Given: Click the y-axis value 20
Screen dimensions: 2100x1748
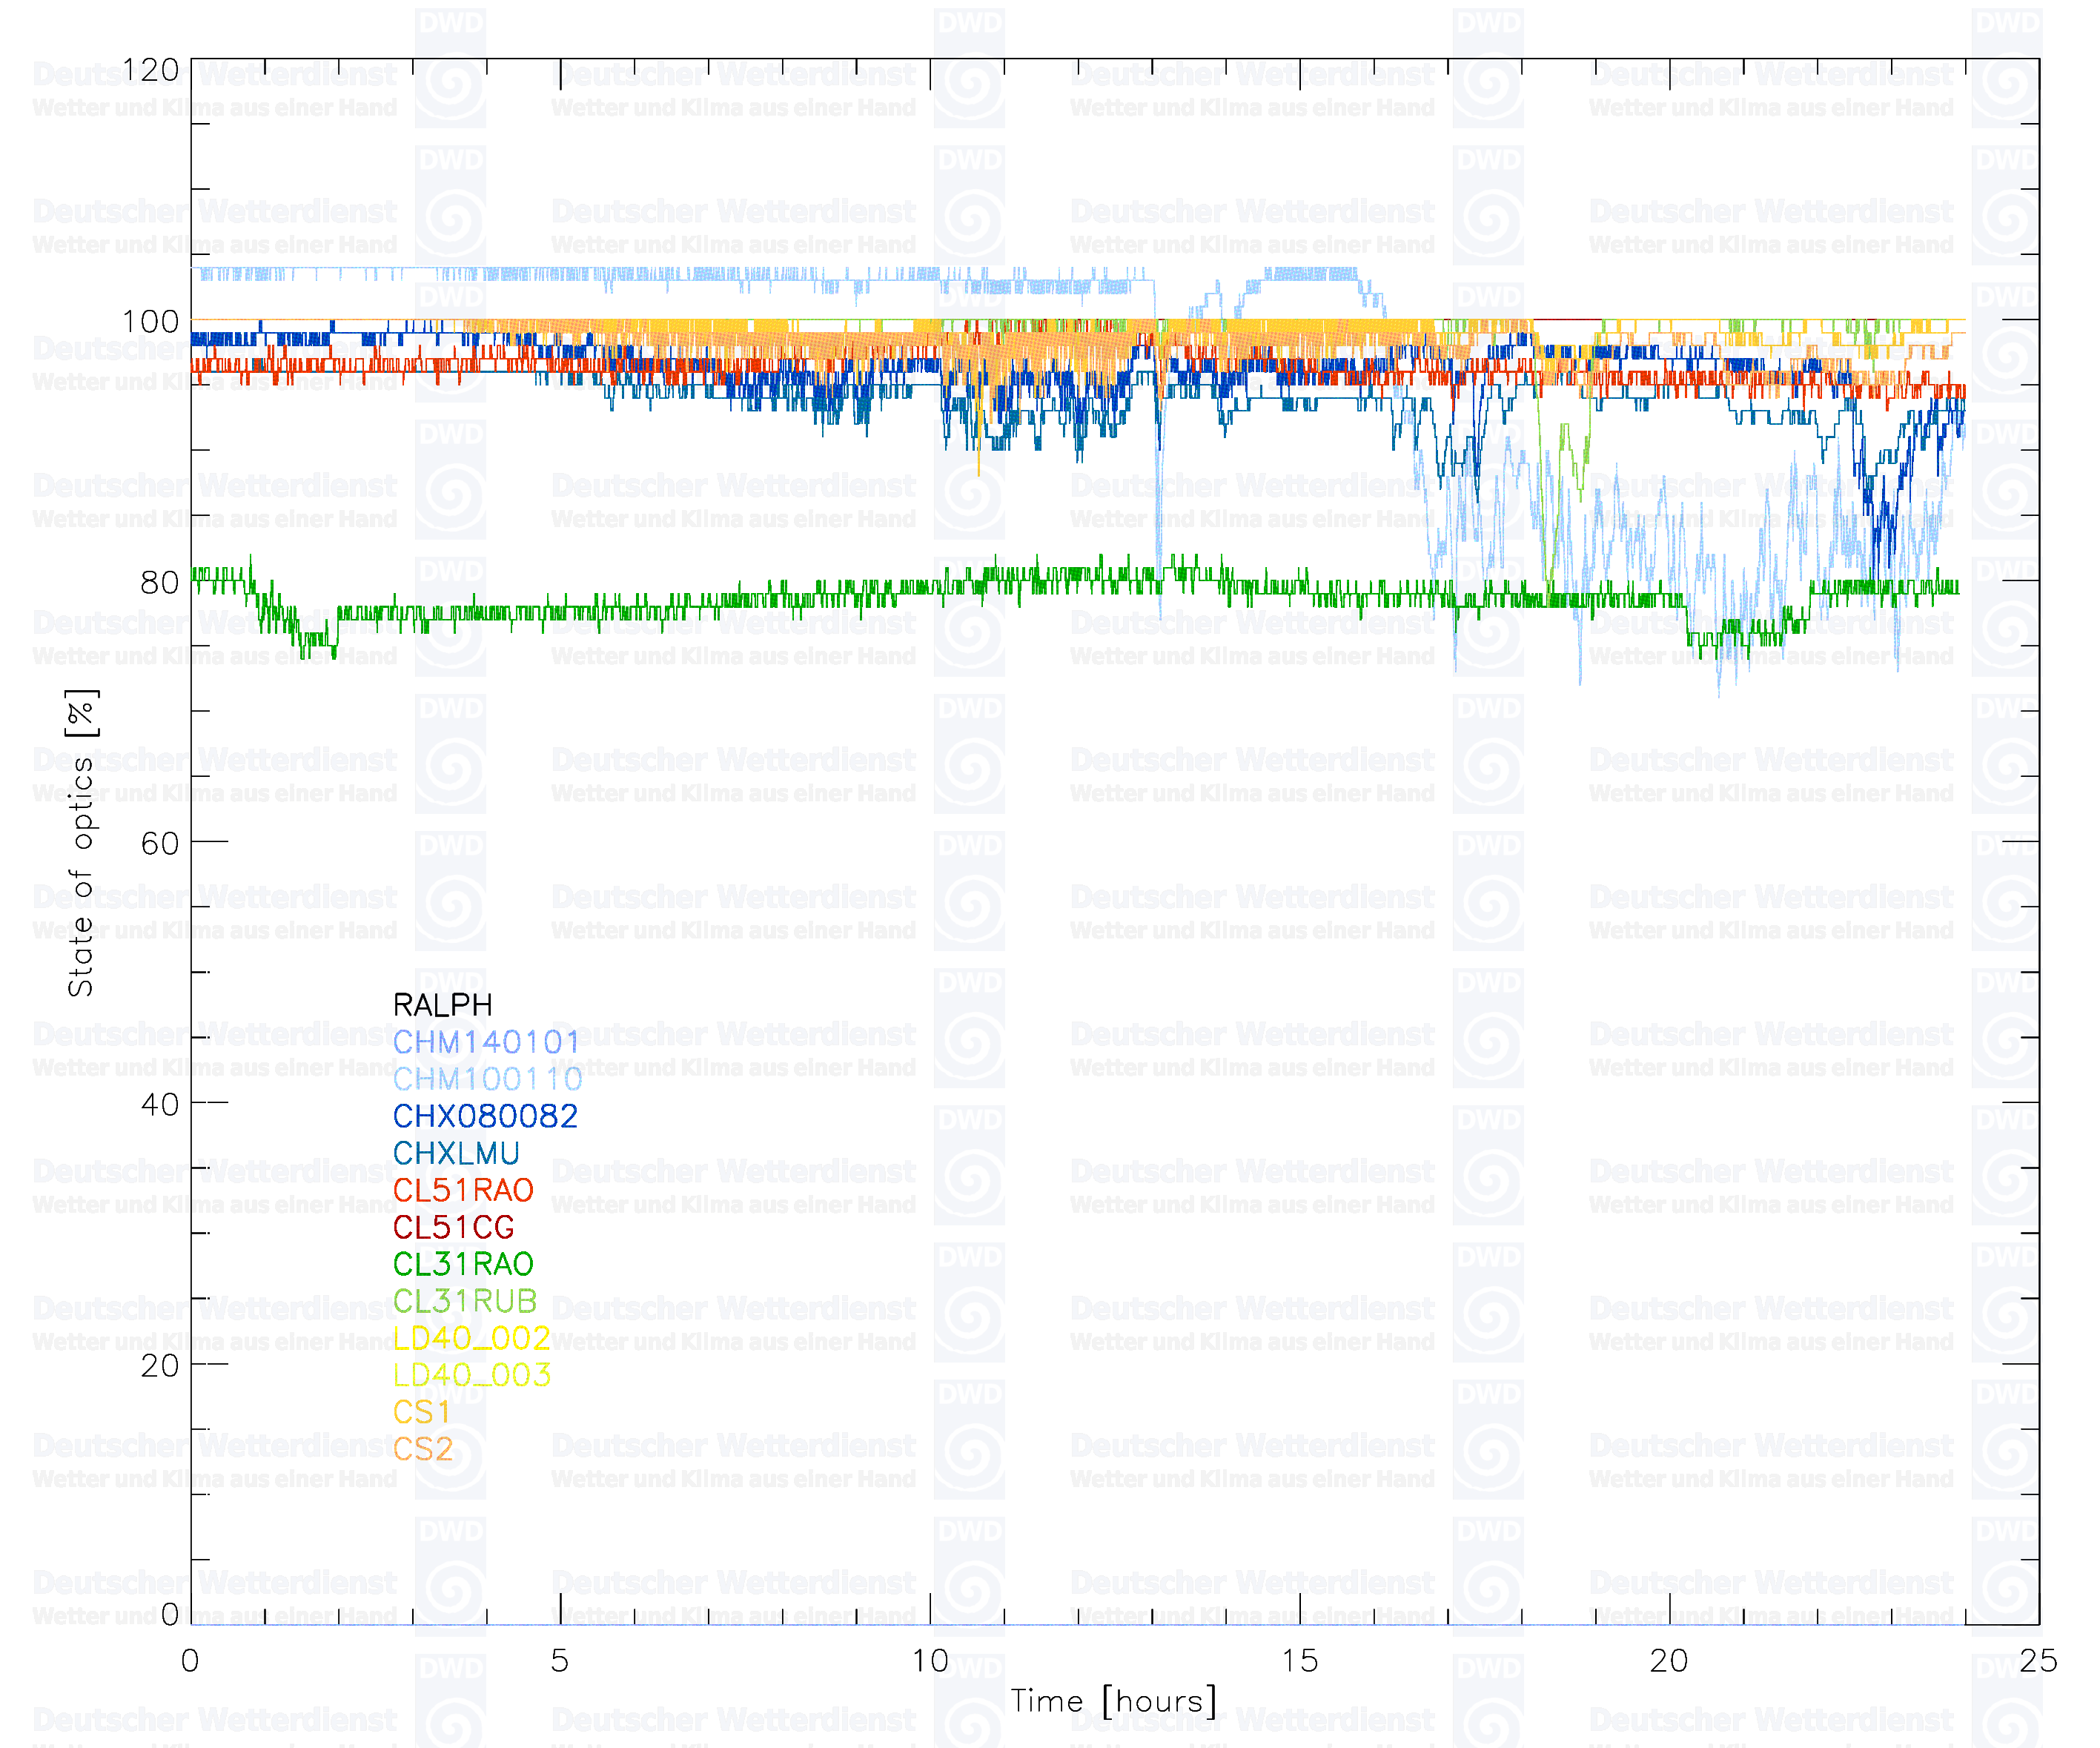Looking at the screenshot, I should click(160, 1365).
